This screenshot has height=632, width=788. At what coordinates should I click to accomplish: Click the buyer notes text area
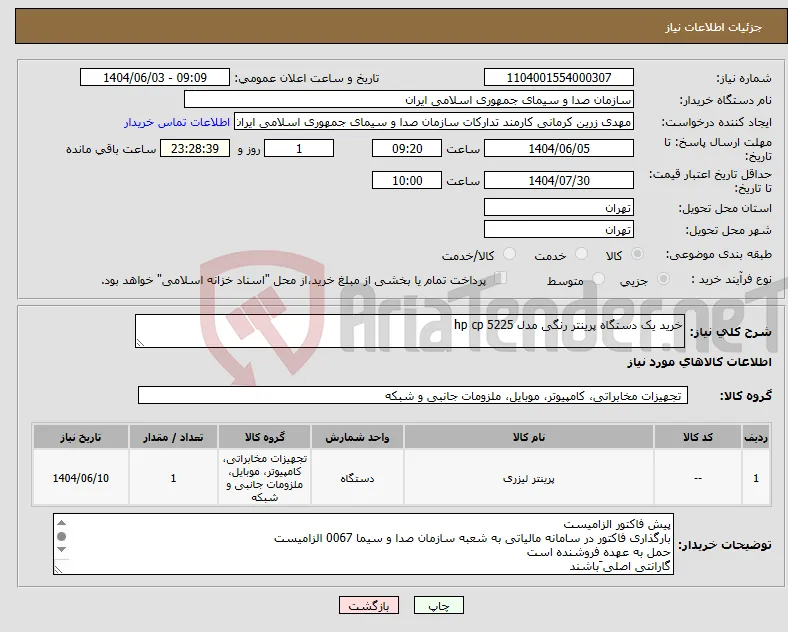tap(363, 544)
